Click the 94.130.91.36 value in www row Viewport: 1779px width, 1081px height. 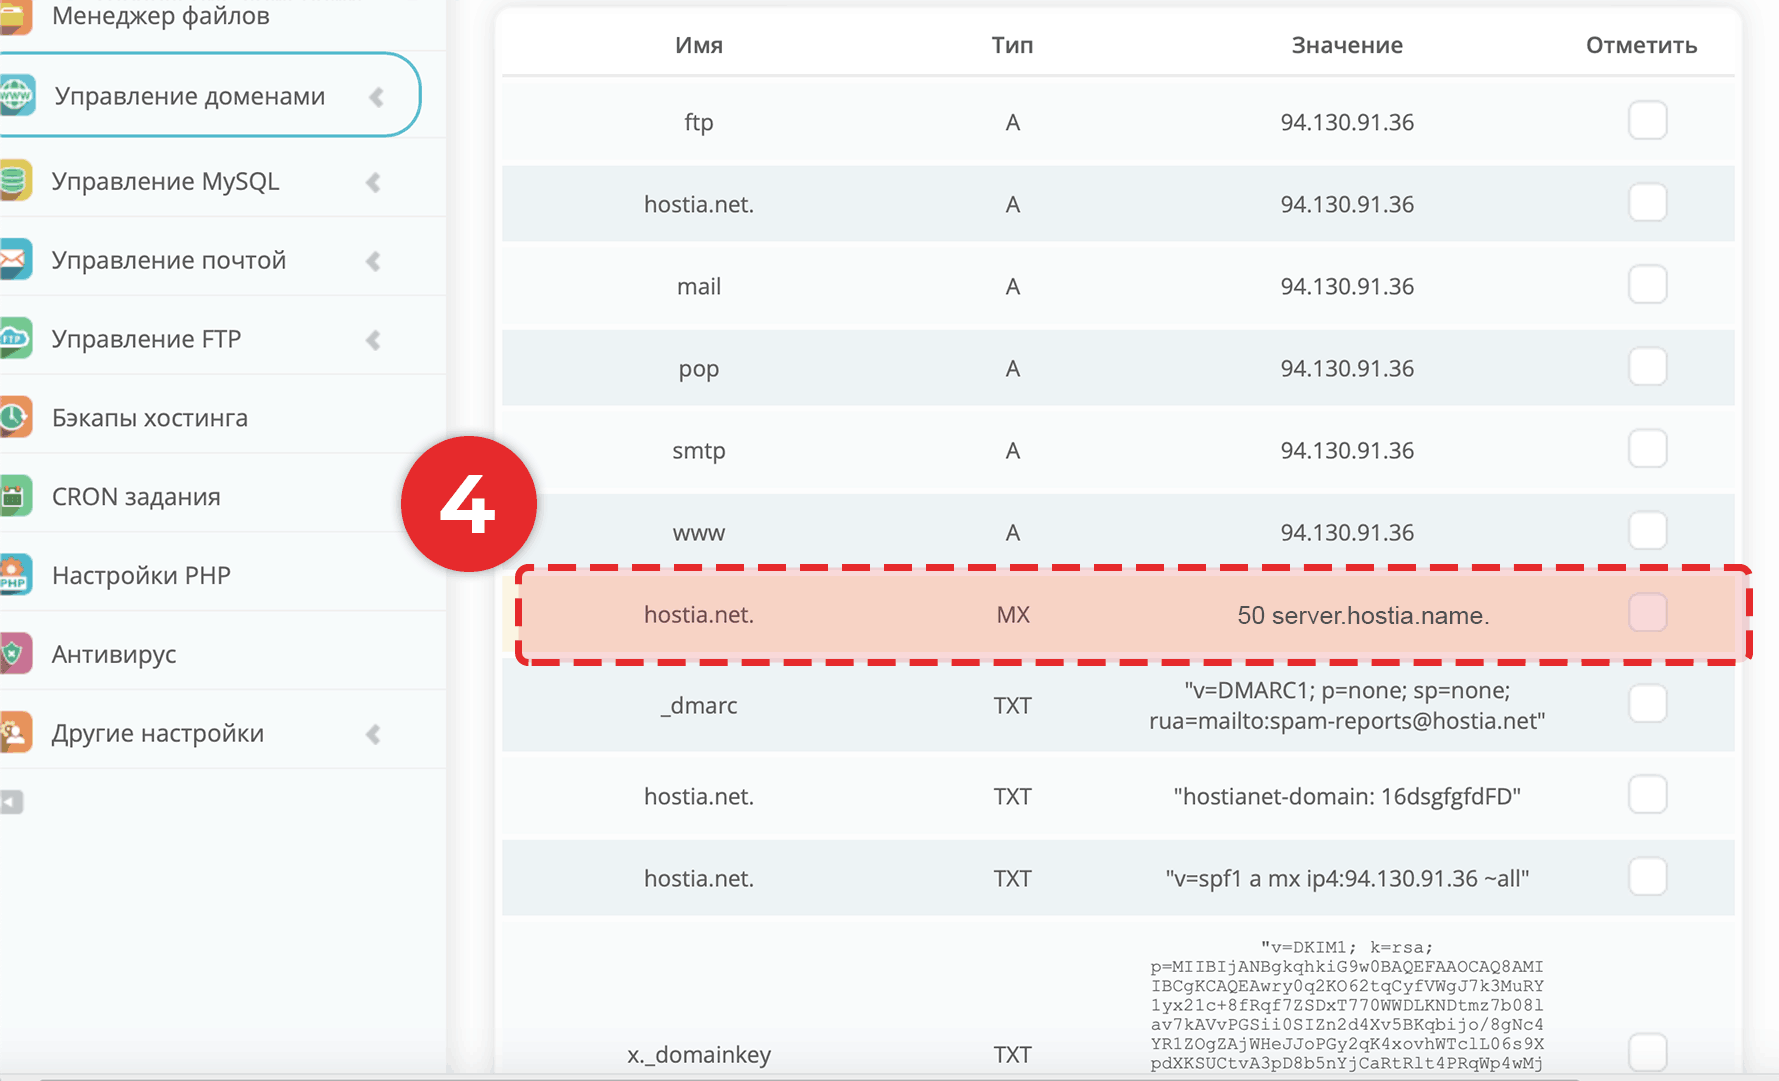click(1347, 532)
